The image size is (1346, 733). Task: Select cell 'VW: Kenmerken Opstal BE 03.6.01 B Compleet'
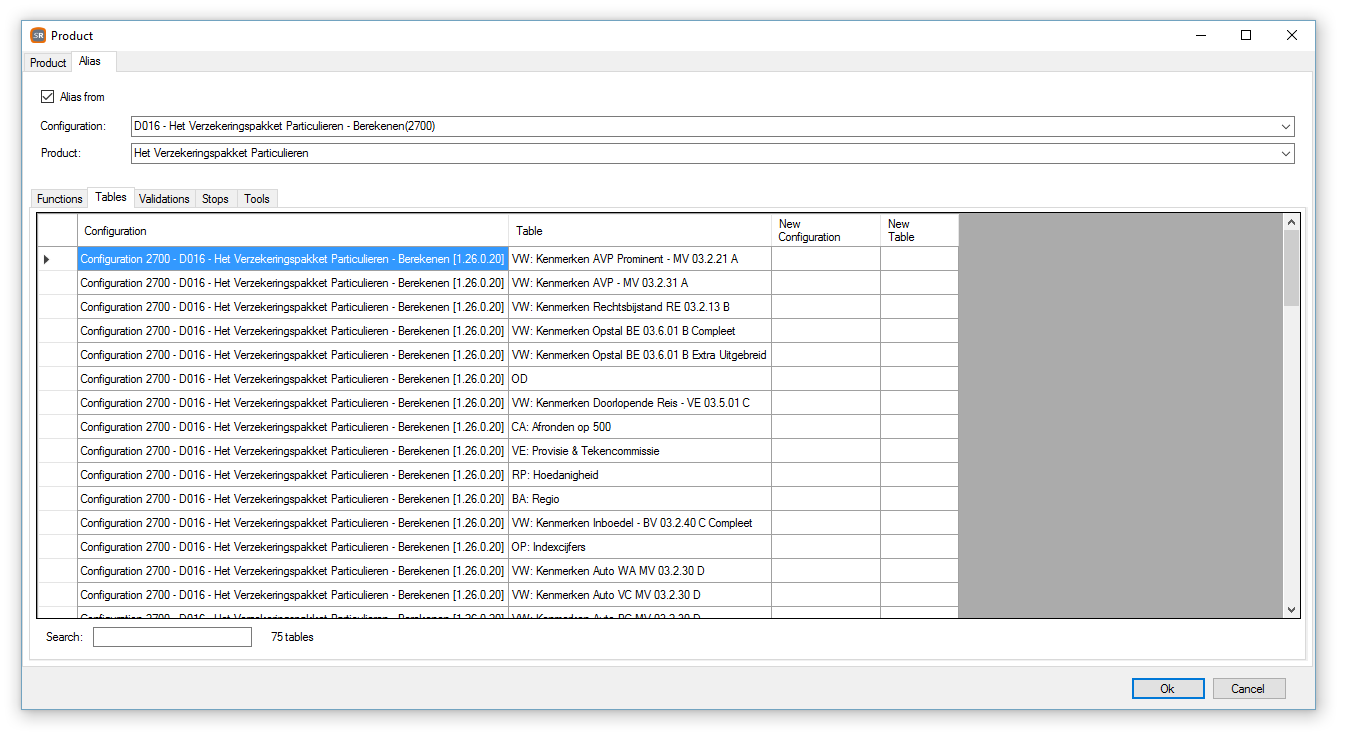coord(640,331)
